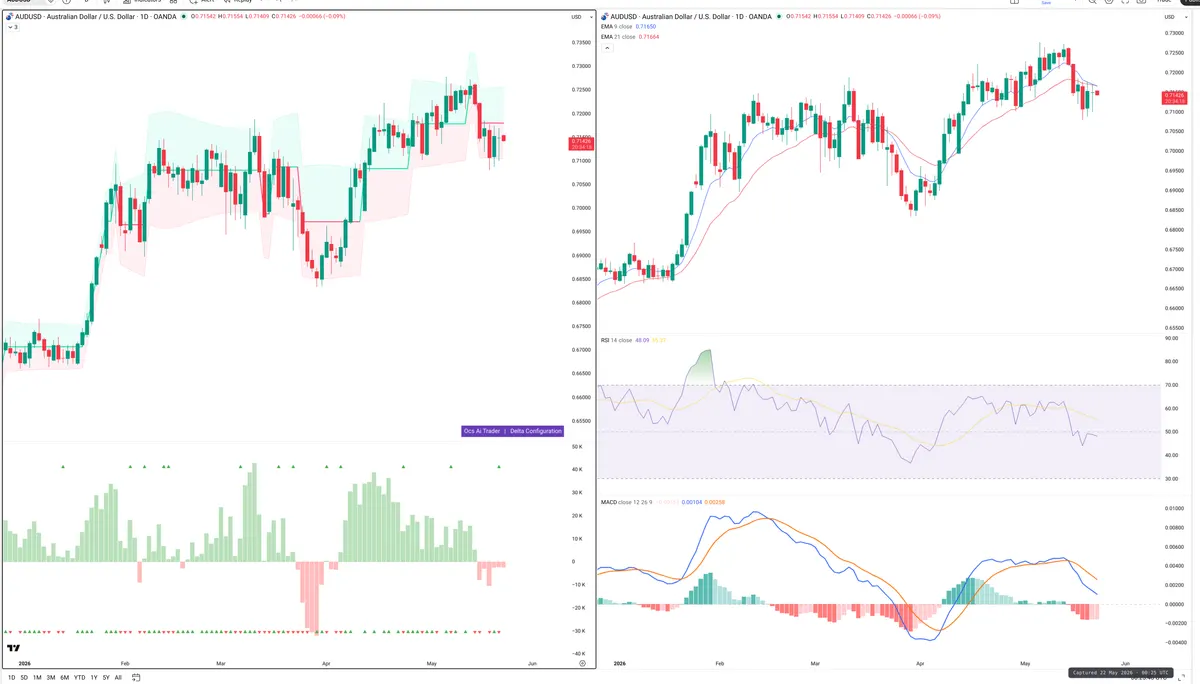Click the 70.00 level on RSI scale
The image size is (1200, 684).
pyautogui.click(x=1171, y=385)
